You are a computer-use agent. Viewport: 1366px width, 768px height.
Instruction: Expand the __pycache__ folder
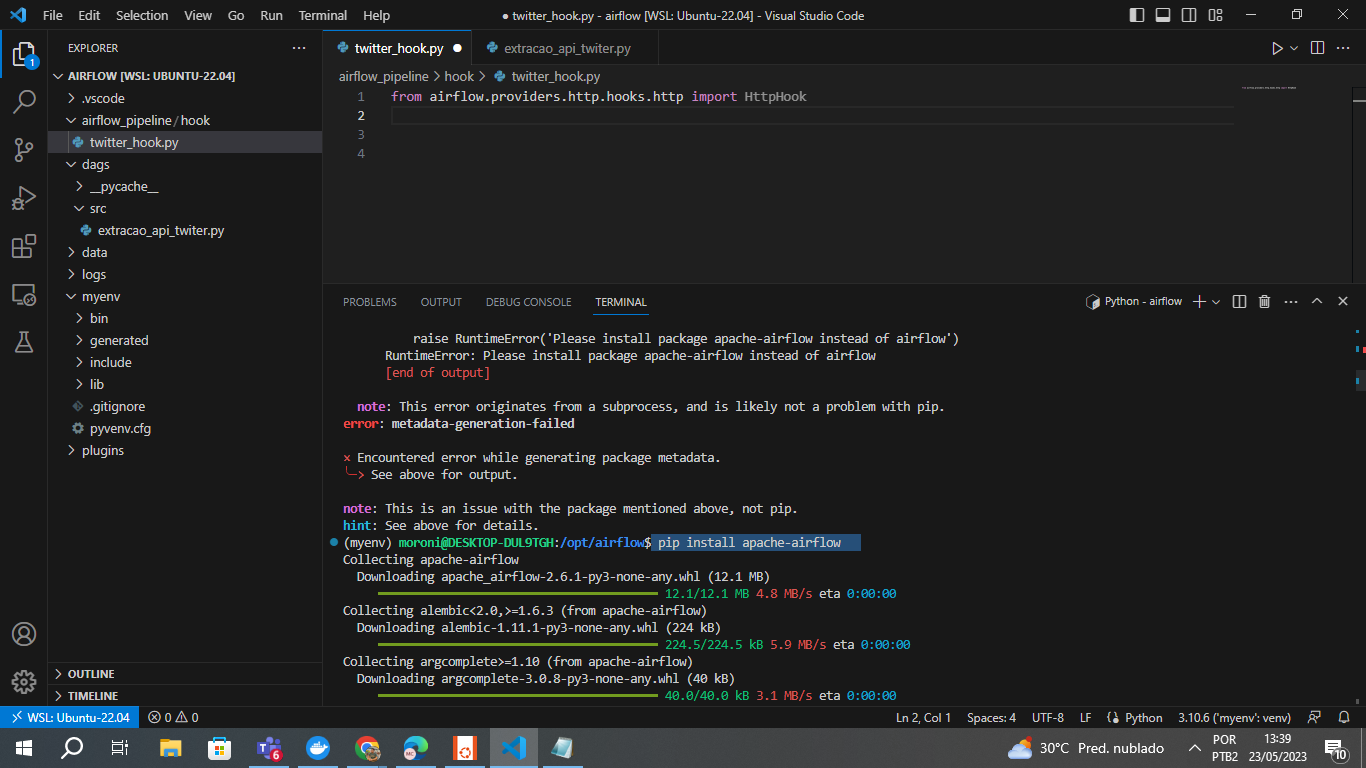[185, 186]
